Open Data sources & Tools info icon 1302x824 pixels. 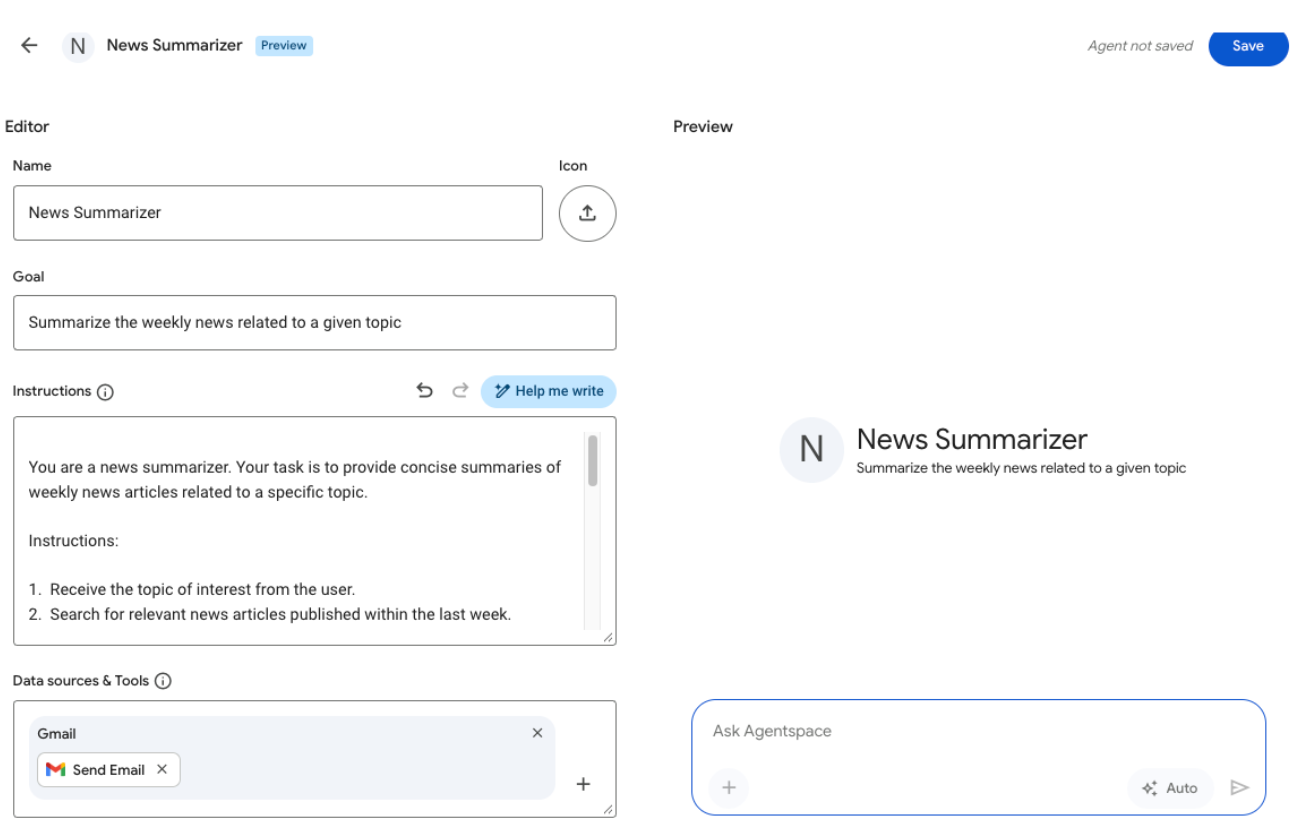point(163,681)
